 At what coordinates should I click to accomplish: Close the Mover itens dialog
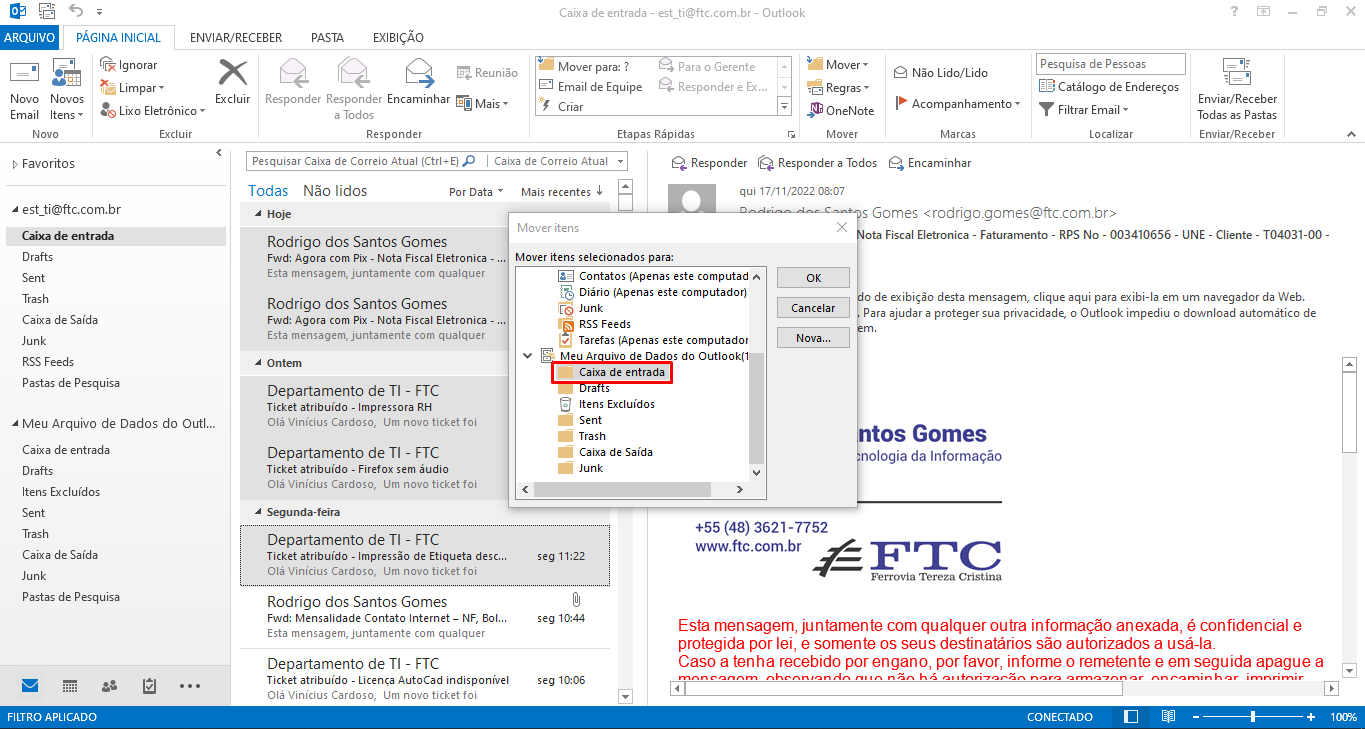(841, 227)
